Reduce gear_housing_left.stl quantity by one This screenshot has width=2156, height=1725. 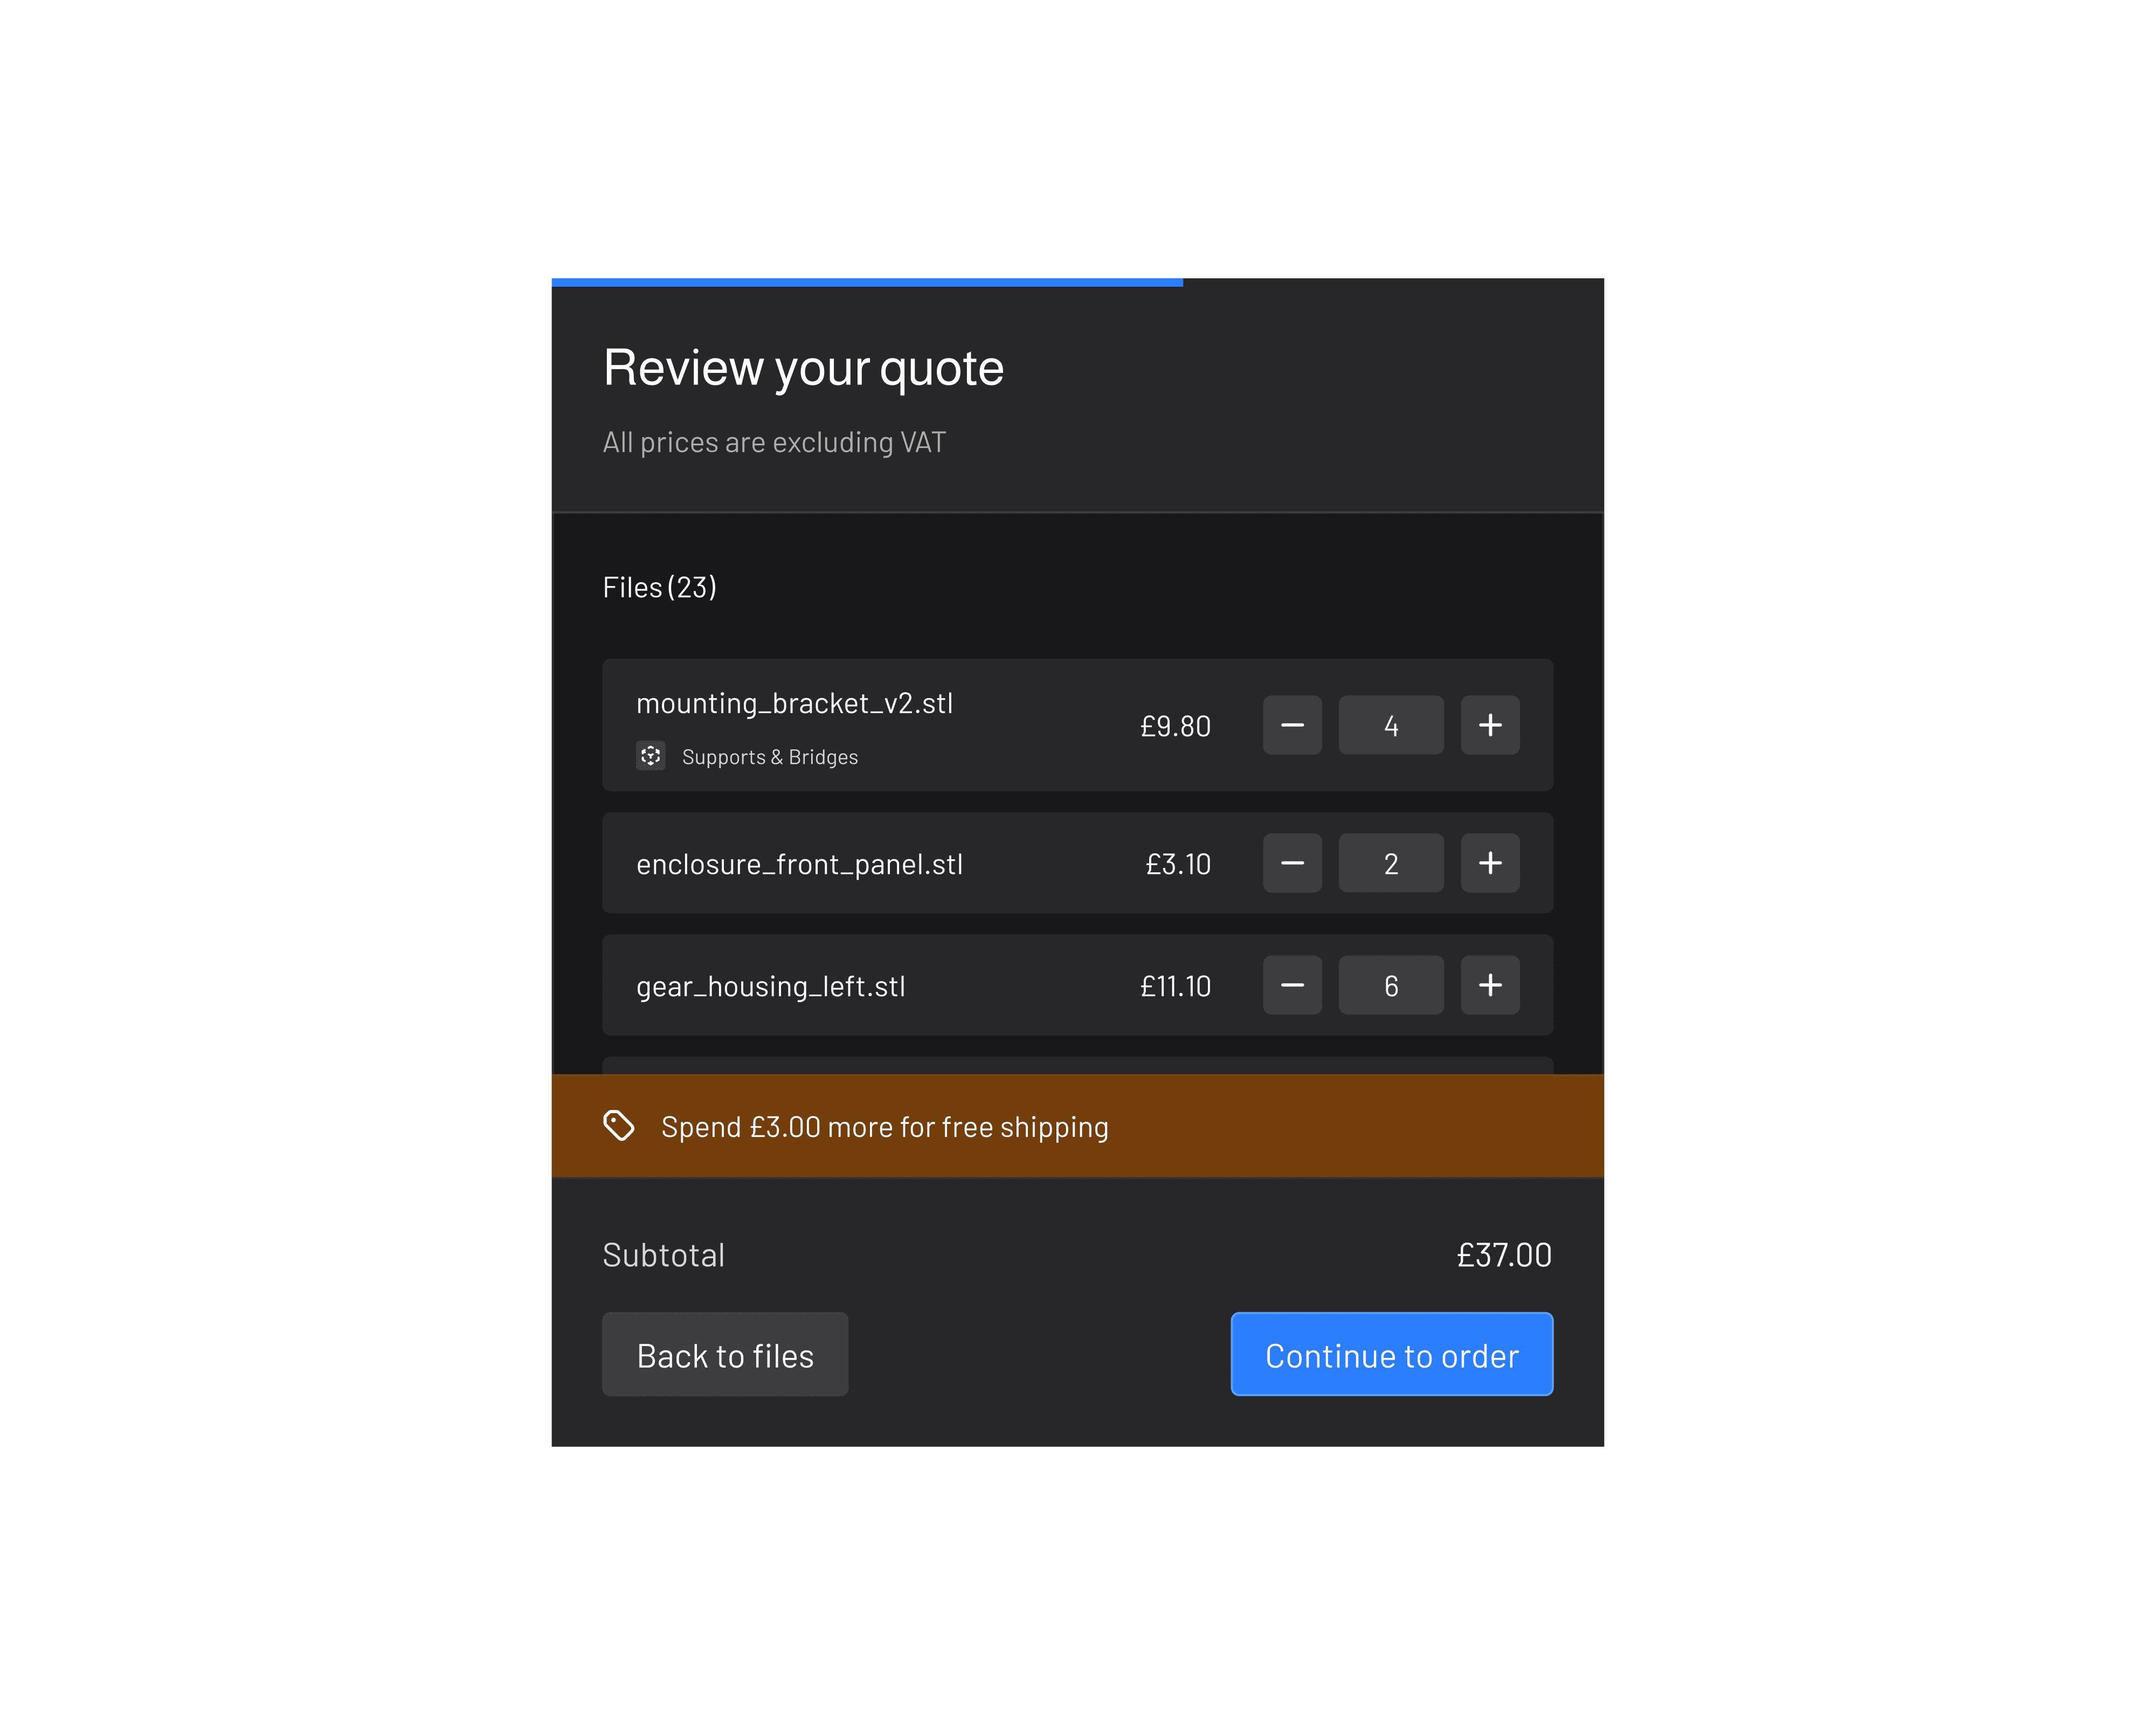1292,985
